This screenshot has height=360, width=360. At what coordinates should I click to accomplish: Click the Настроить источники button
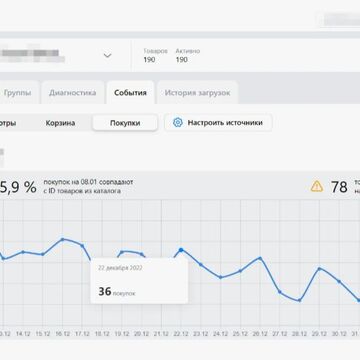pos(218,123)
